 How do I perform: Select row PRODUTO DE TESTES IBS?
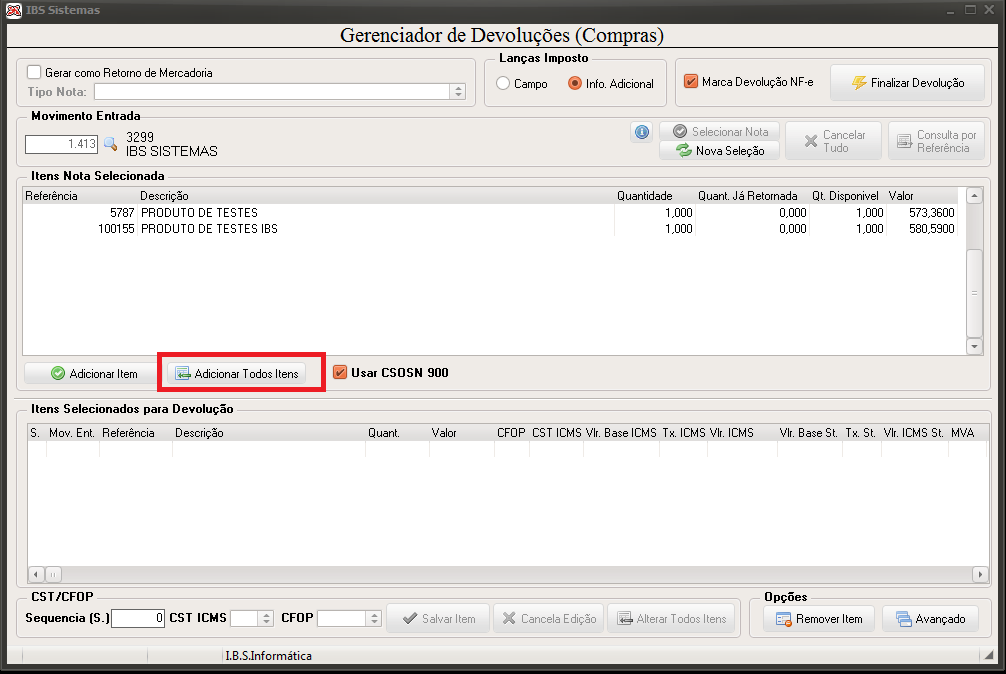[x=490, y=229]
